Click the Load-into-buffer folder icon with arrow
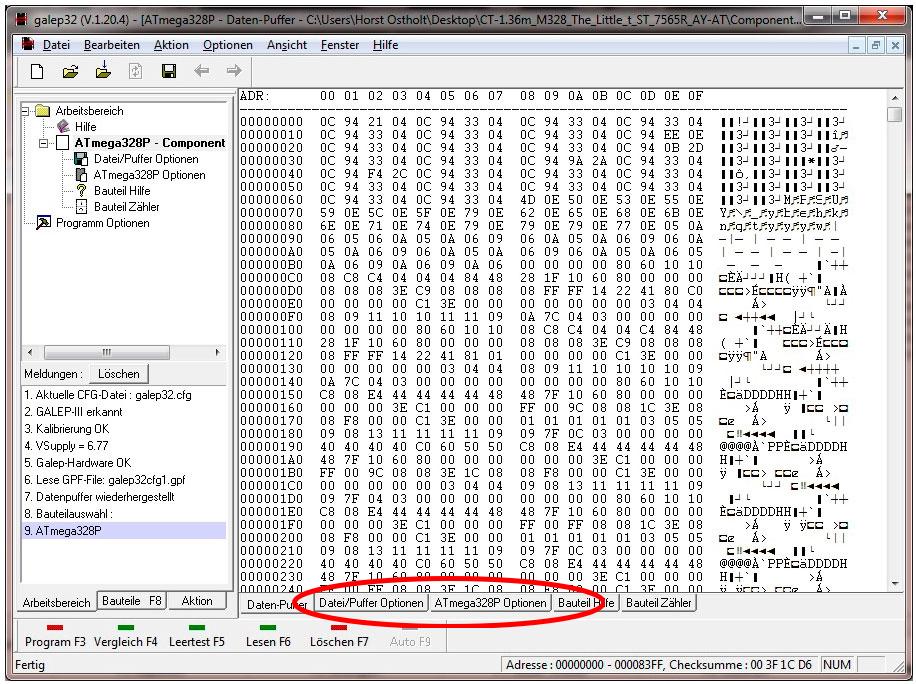Viewport: 916px width, 684px height. (x=103, y=70)
